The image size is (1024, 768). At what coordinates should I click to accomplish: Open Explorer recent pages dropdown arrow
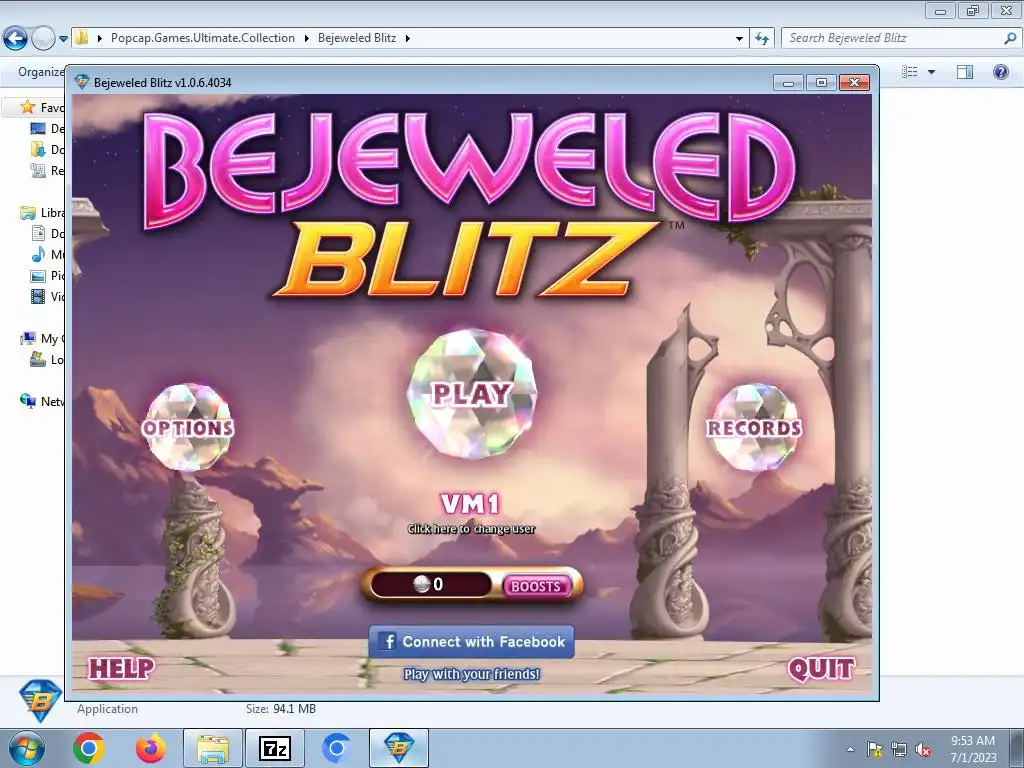click(x=63, y=39)
